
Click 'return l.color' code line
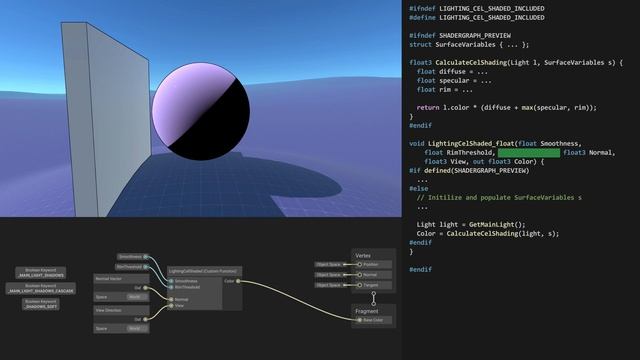pos(507,107)
